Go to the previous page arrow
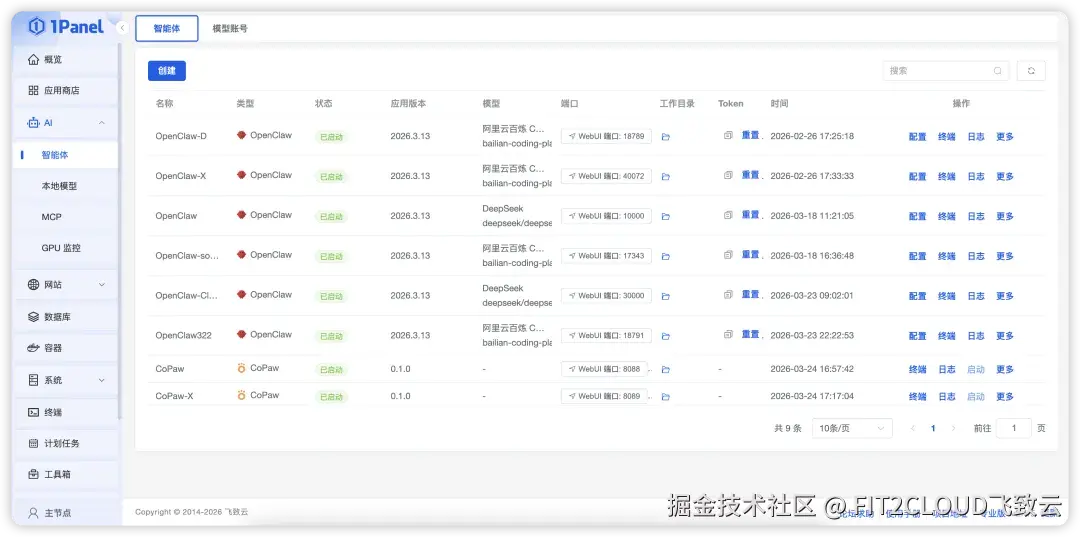The height and width of the screenshot is (537, 1080). (913, 428)
